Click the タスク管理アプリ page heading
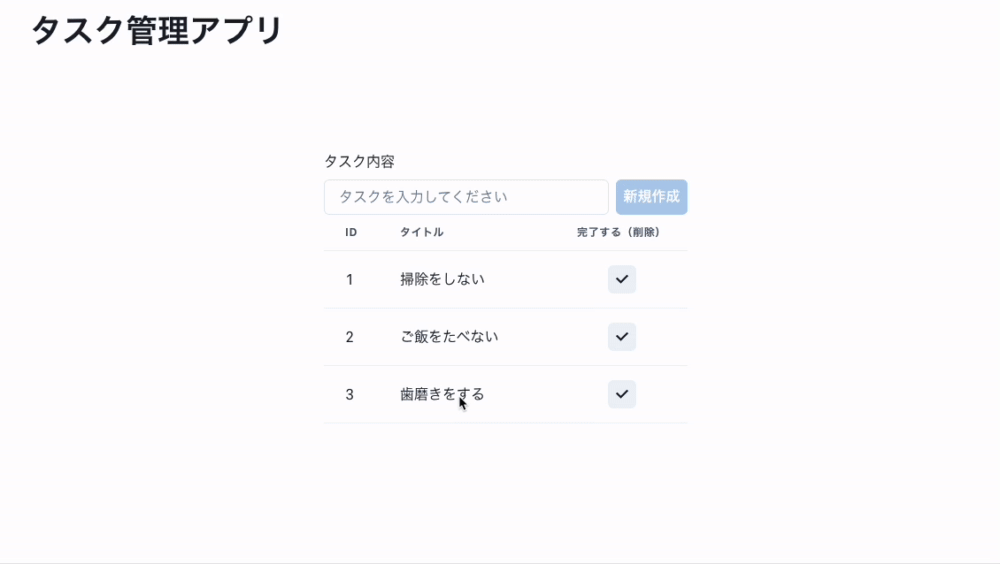 point(157,31)
